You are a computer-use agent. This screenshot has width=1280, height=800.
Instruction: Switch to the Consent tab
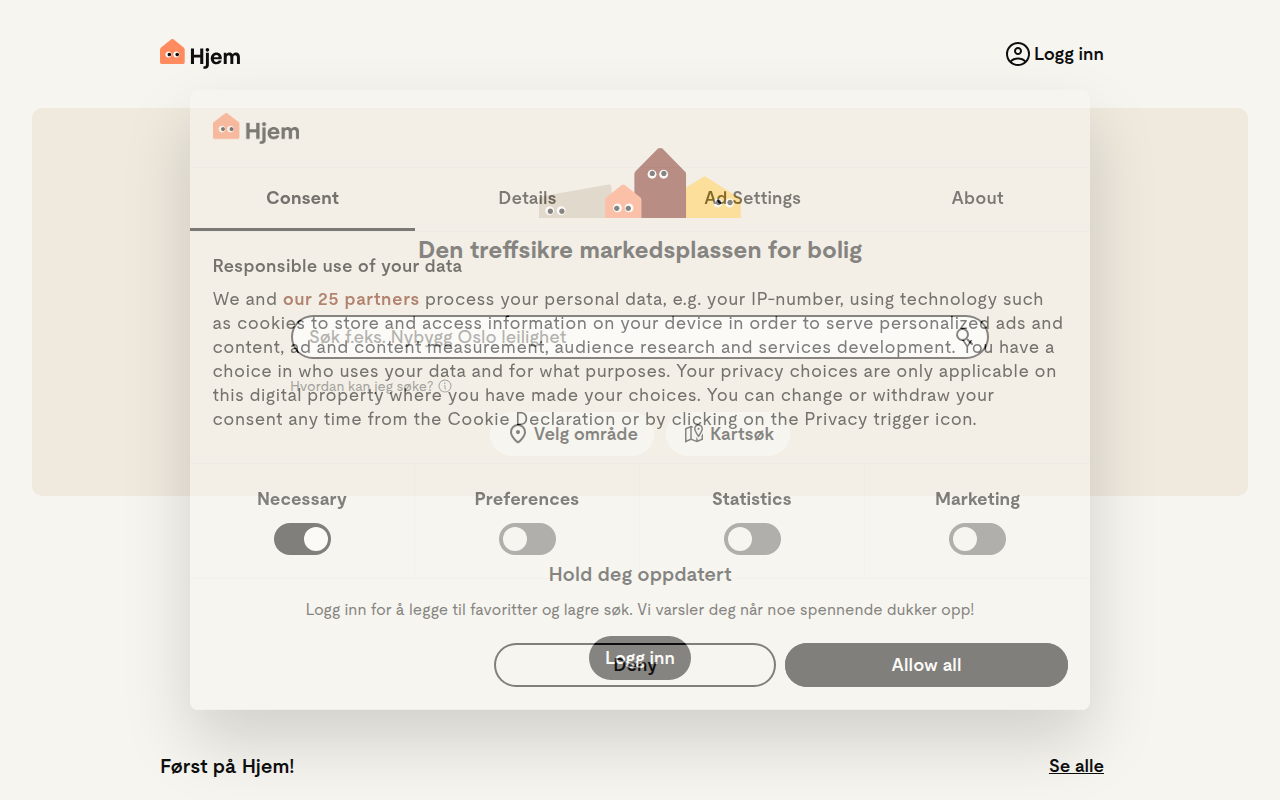coord(302,198)
